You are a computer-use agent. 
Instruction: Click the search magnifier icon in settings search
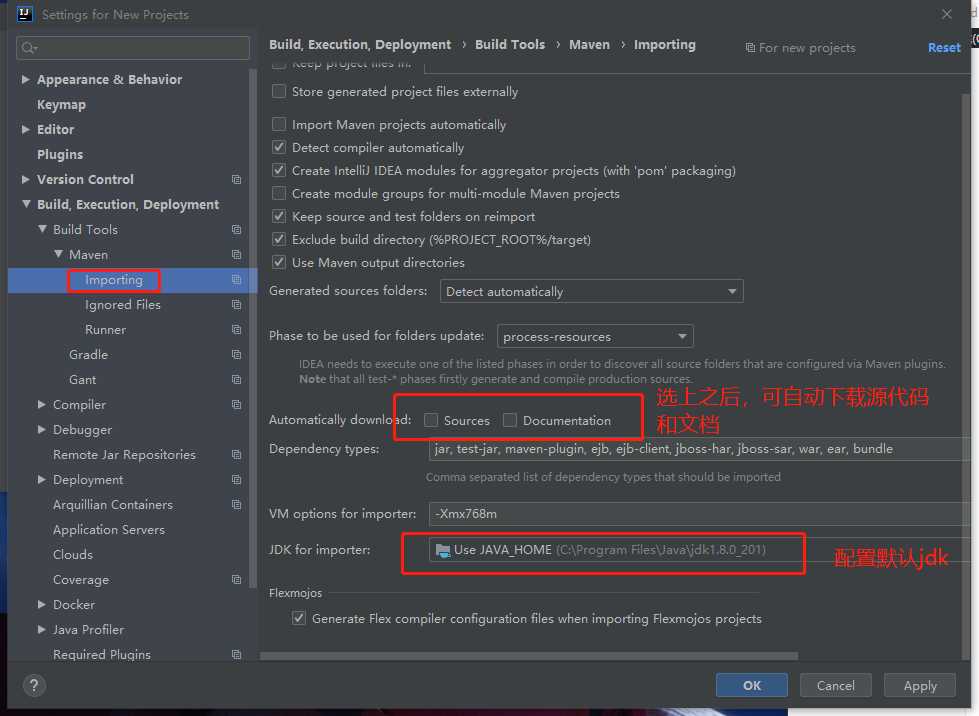click(x=29, y=47)
